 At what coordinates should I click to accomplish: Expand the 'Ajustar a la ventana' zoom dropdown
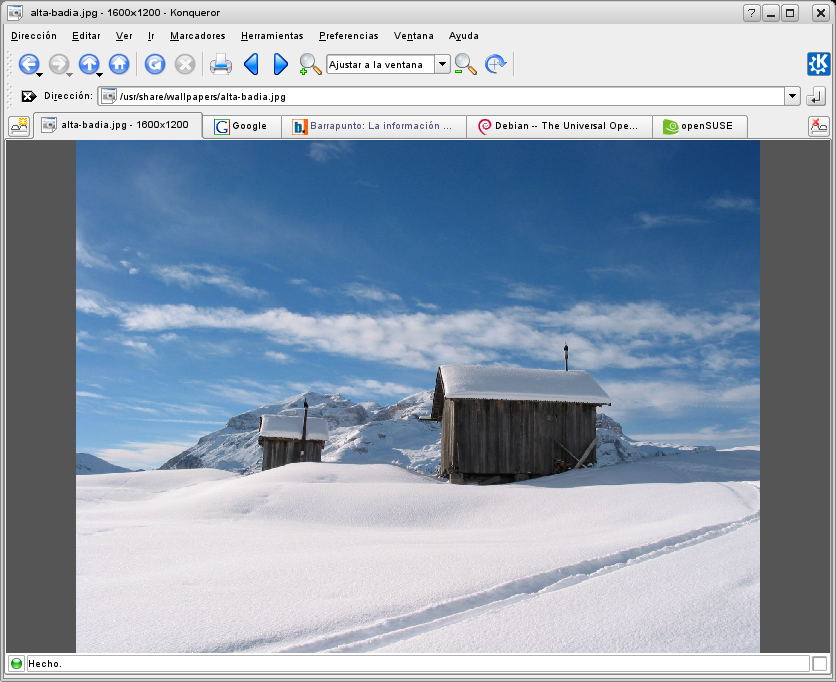pyautogui.click(x=442, y=65)
